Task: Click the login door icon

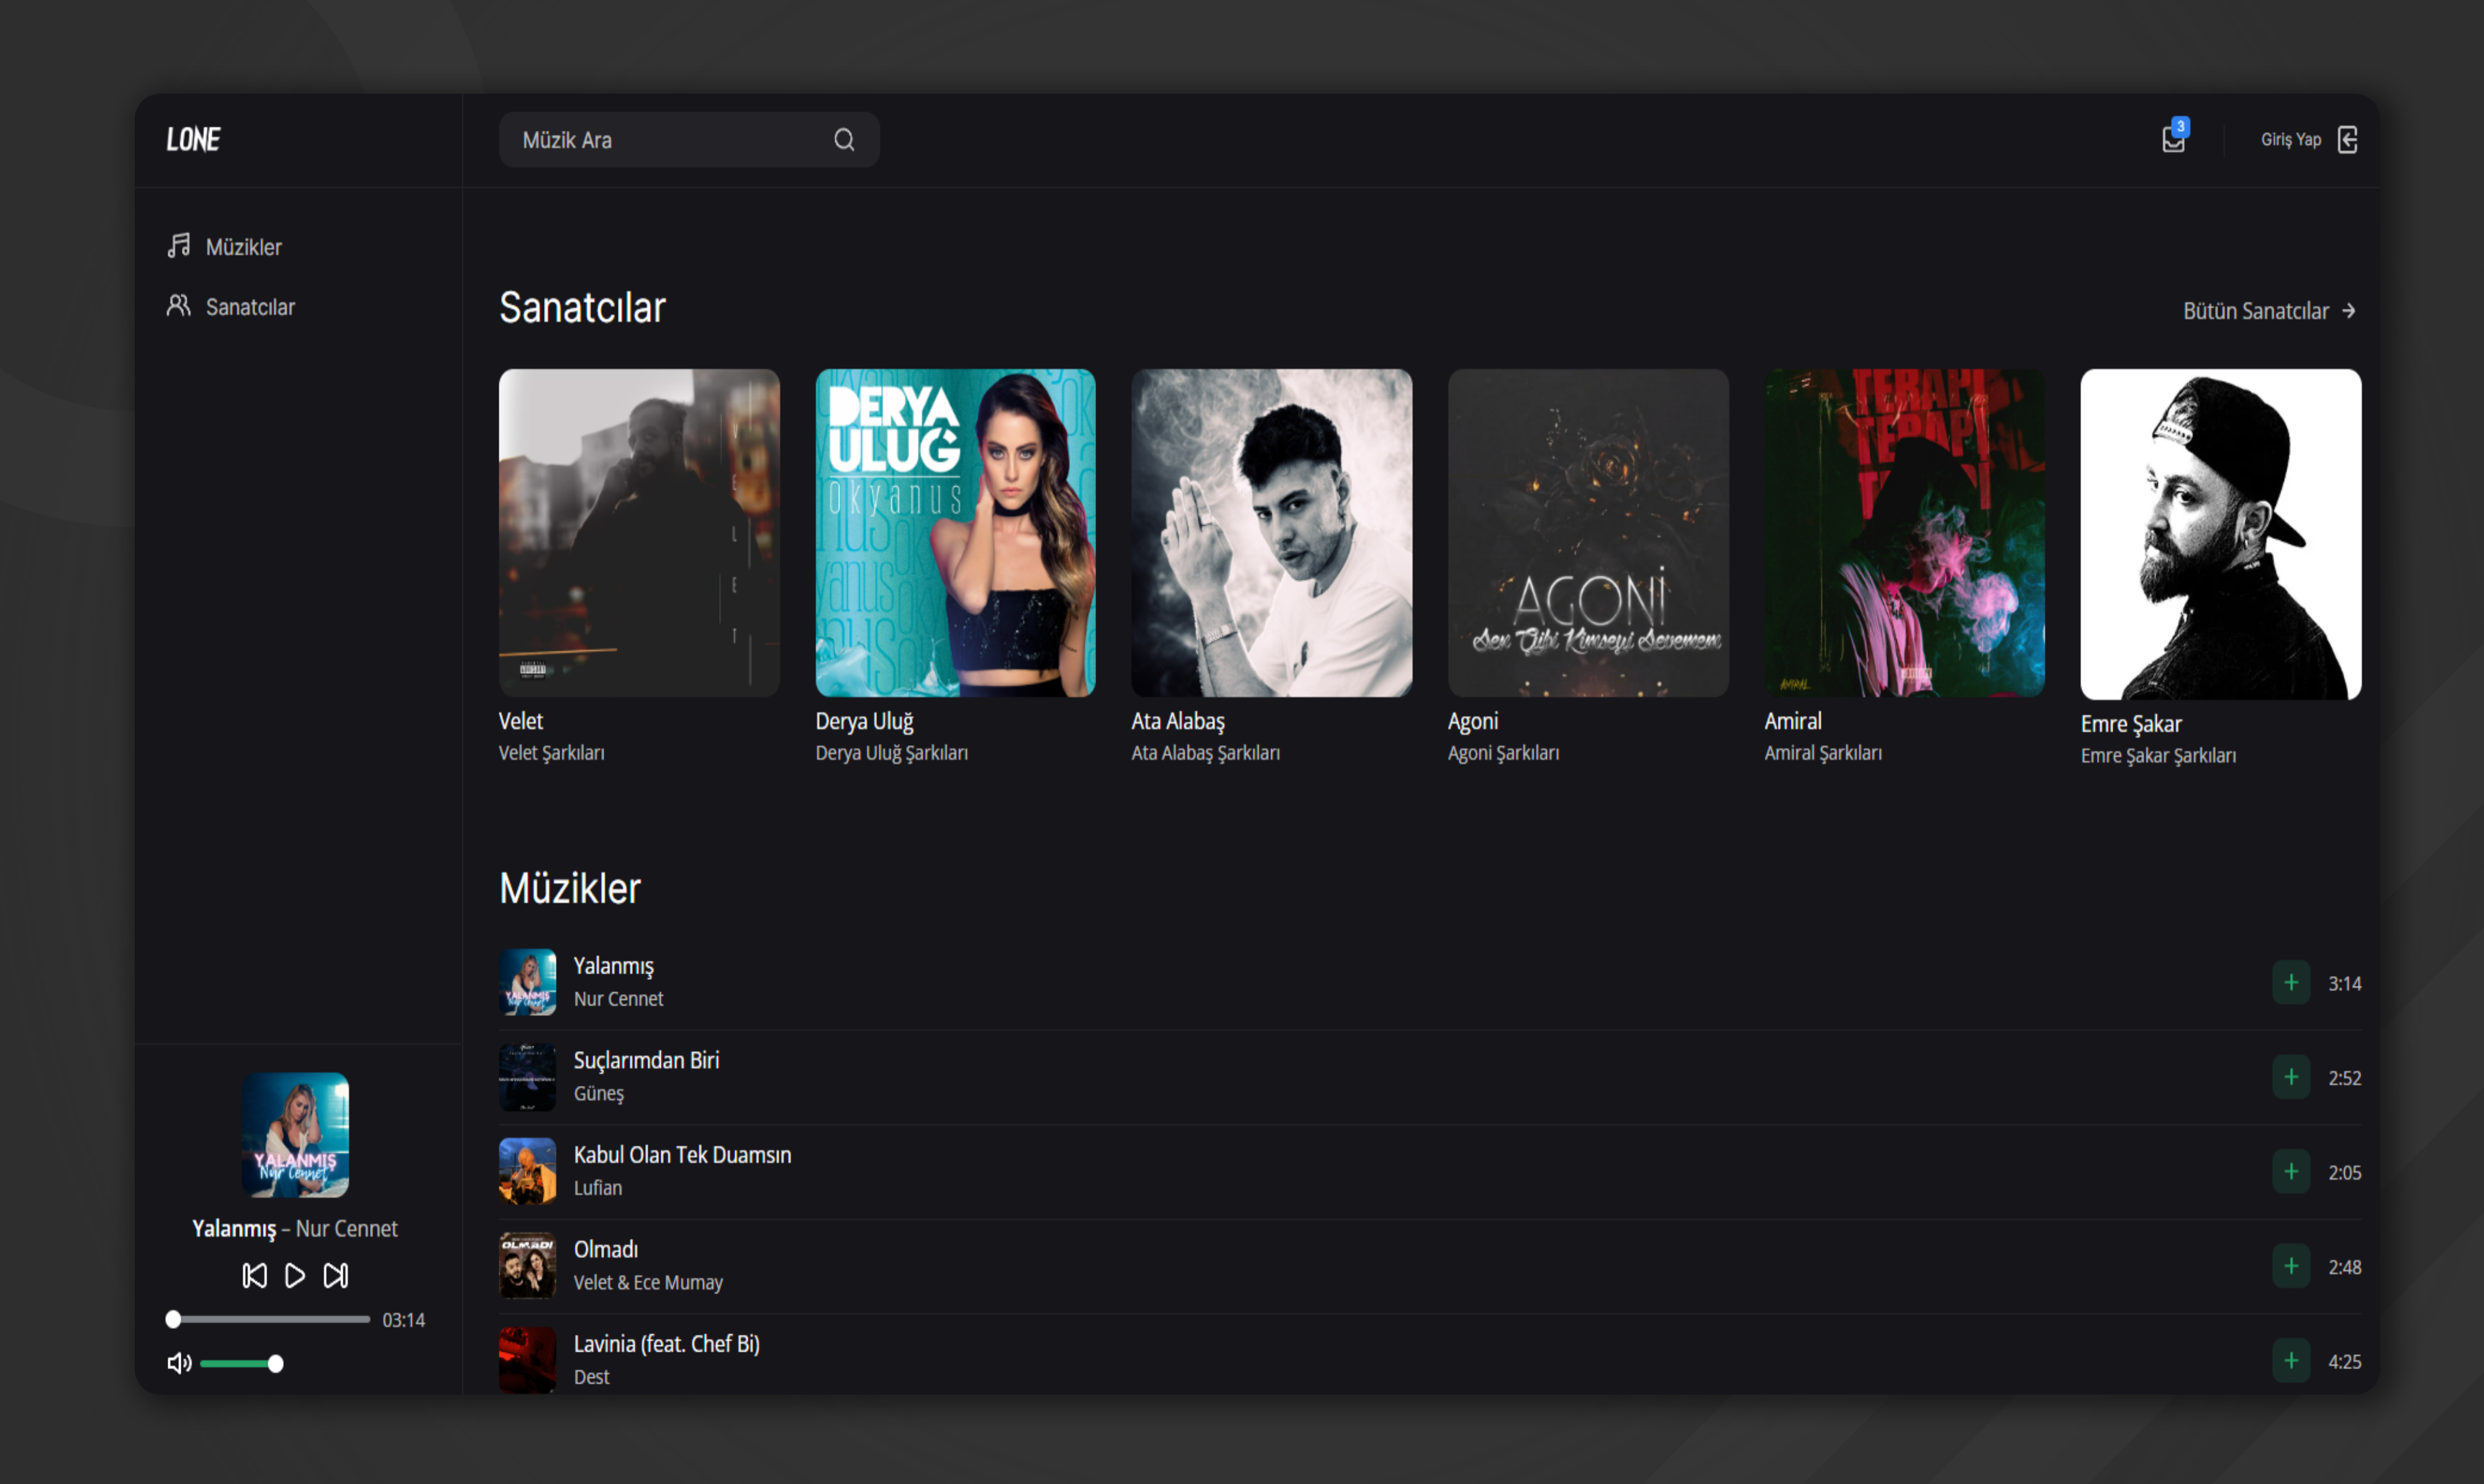Action: 2347,140
